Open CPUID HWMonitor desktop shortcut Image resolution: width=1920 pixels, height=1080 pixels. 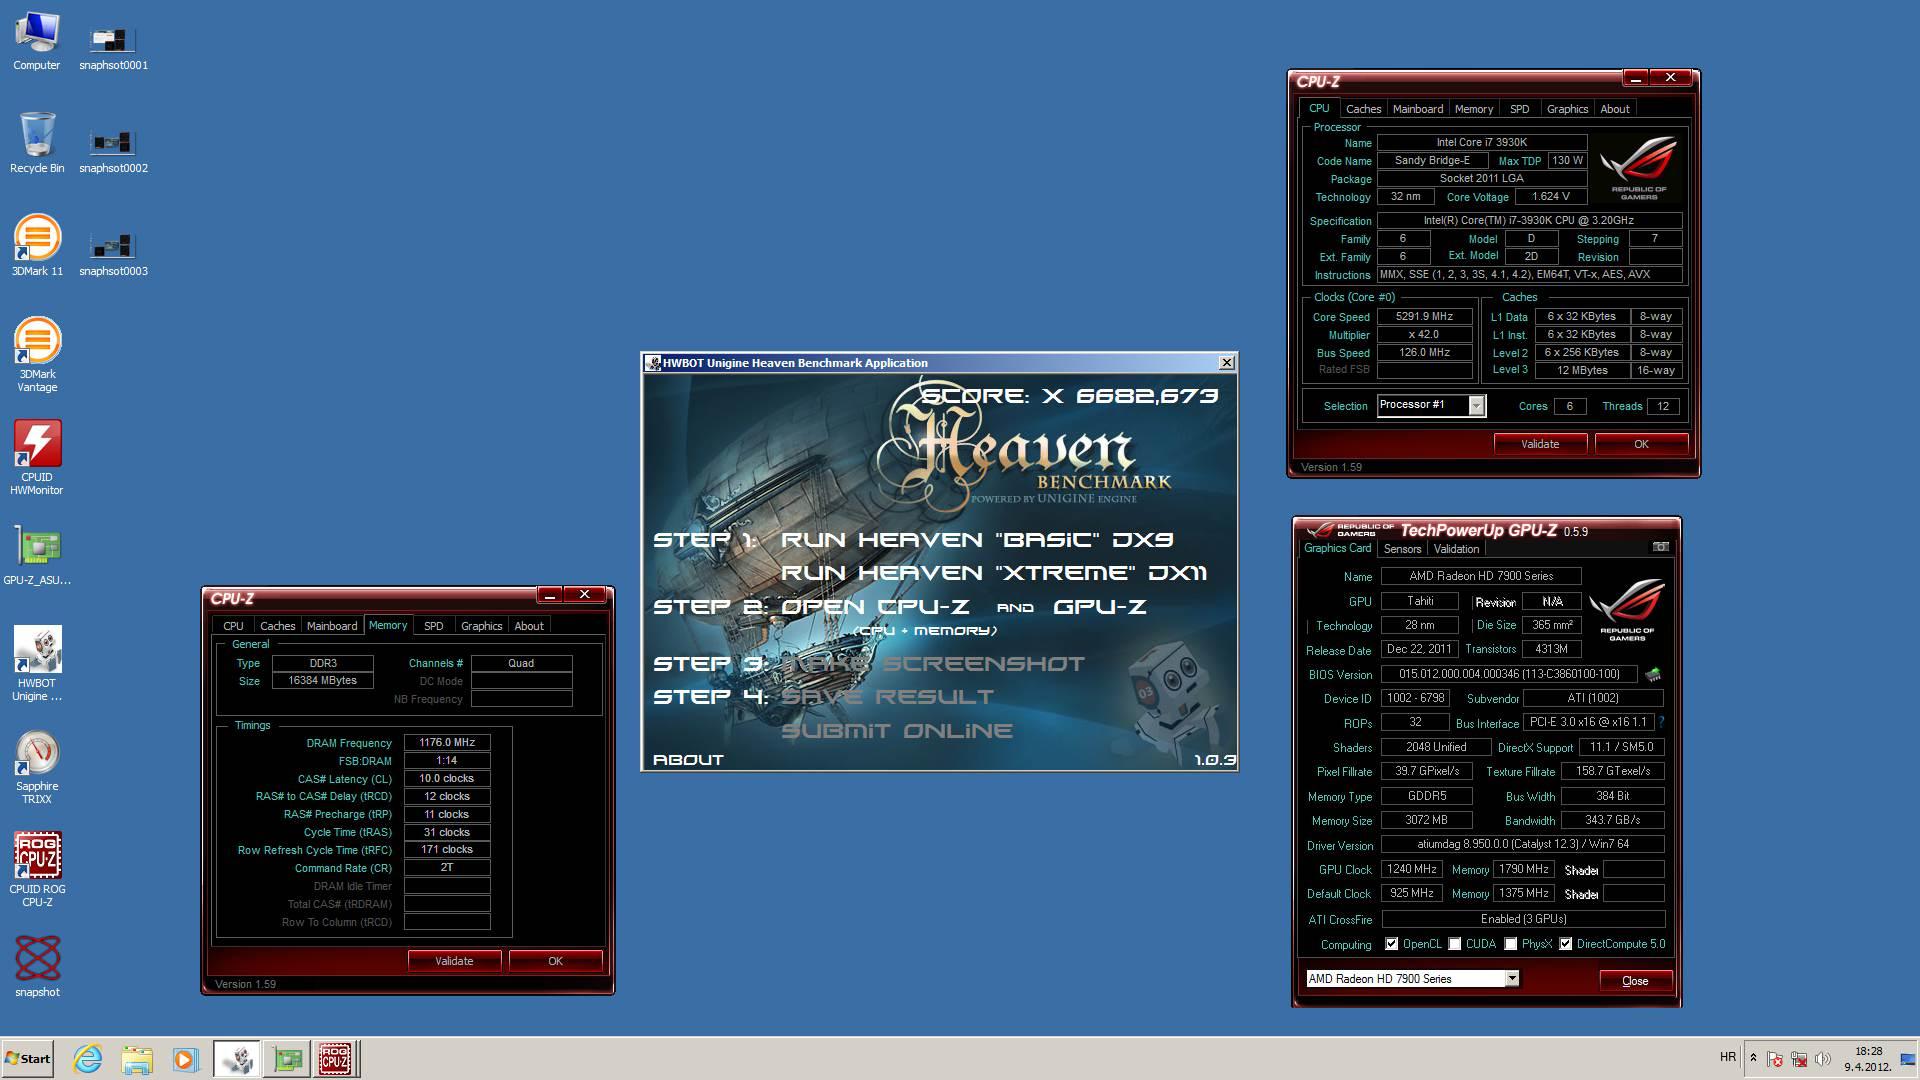tap(37, 457)
